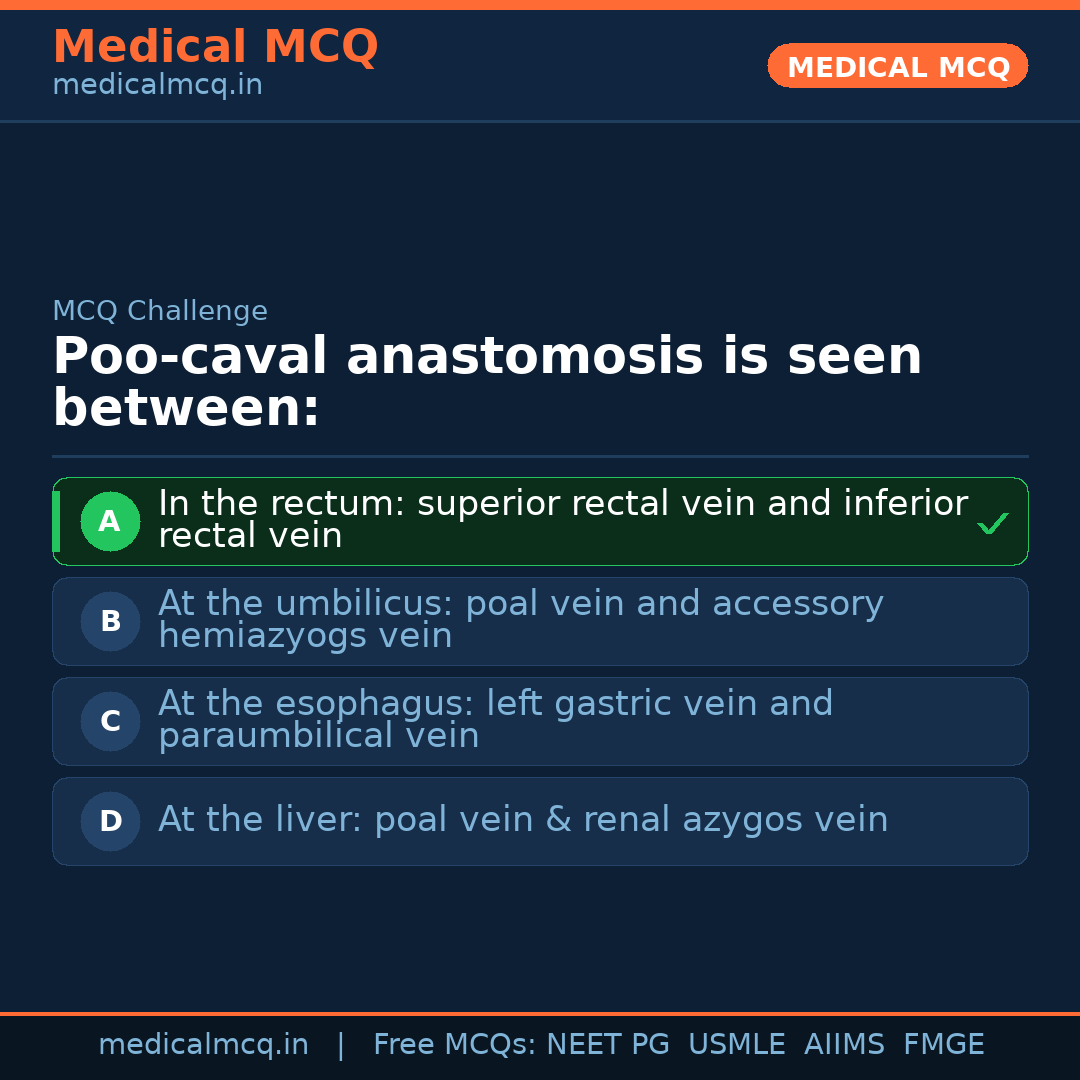The width and height of the screenshot is (1080, 1080).
Task: Choose the letter D option circle
Action: (110, 821)
